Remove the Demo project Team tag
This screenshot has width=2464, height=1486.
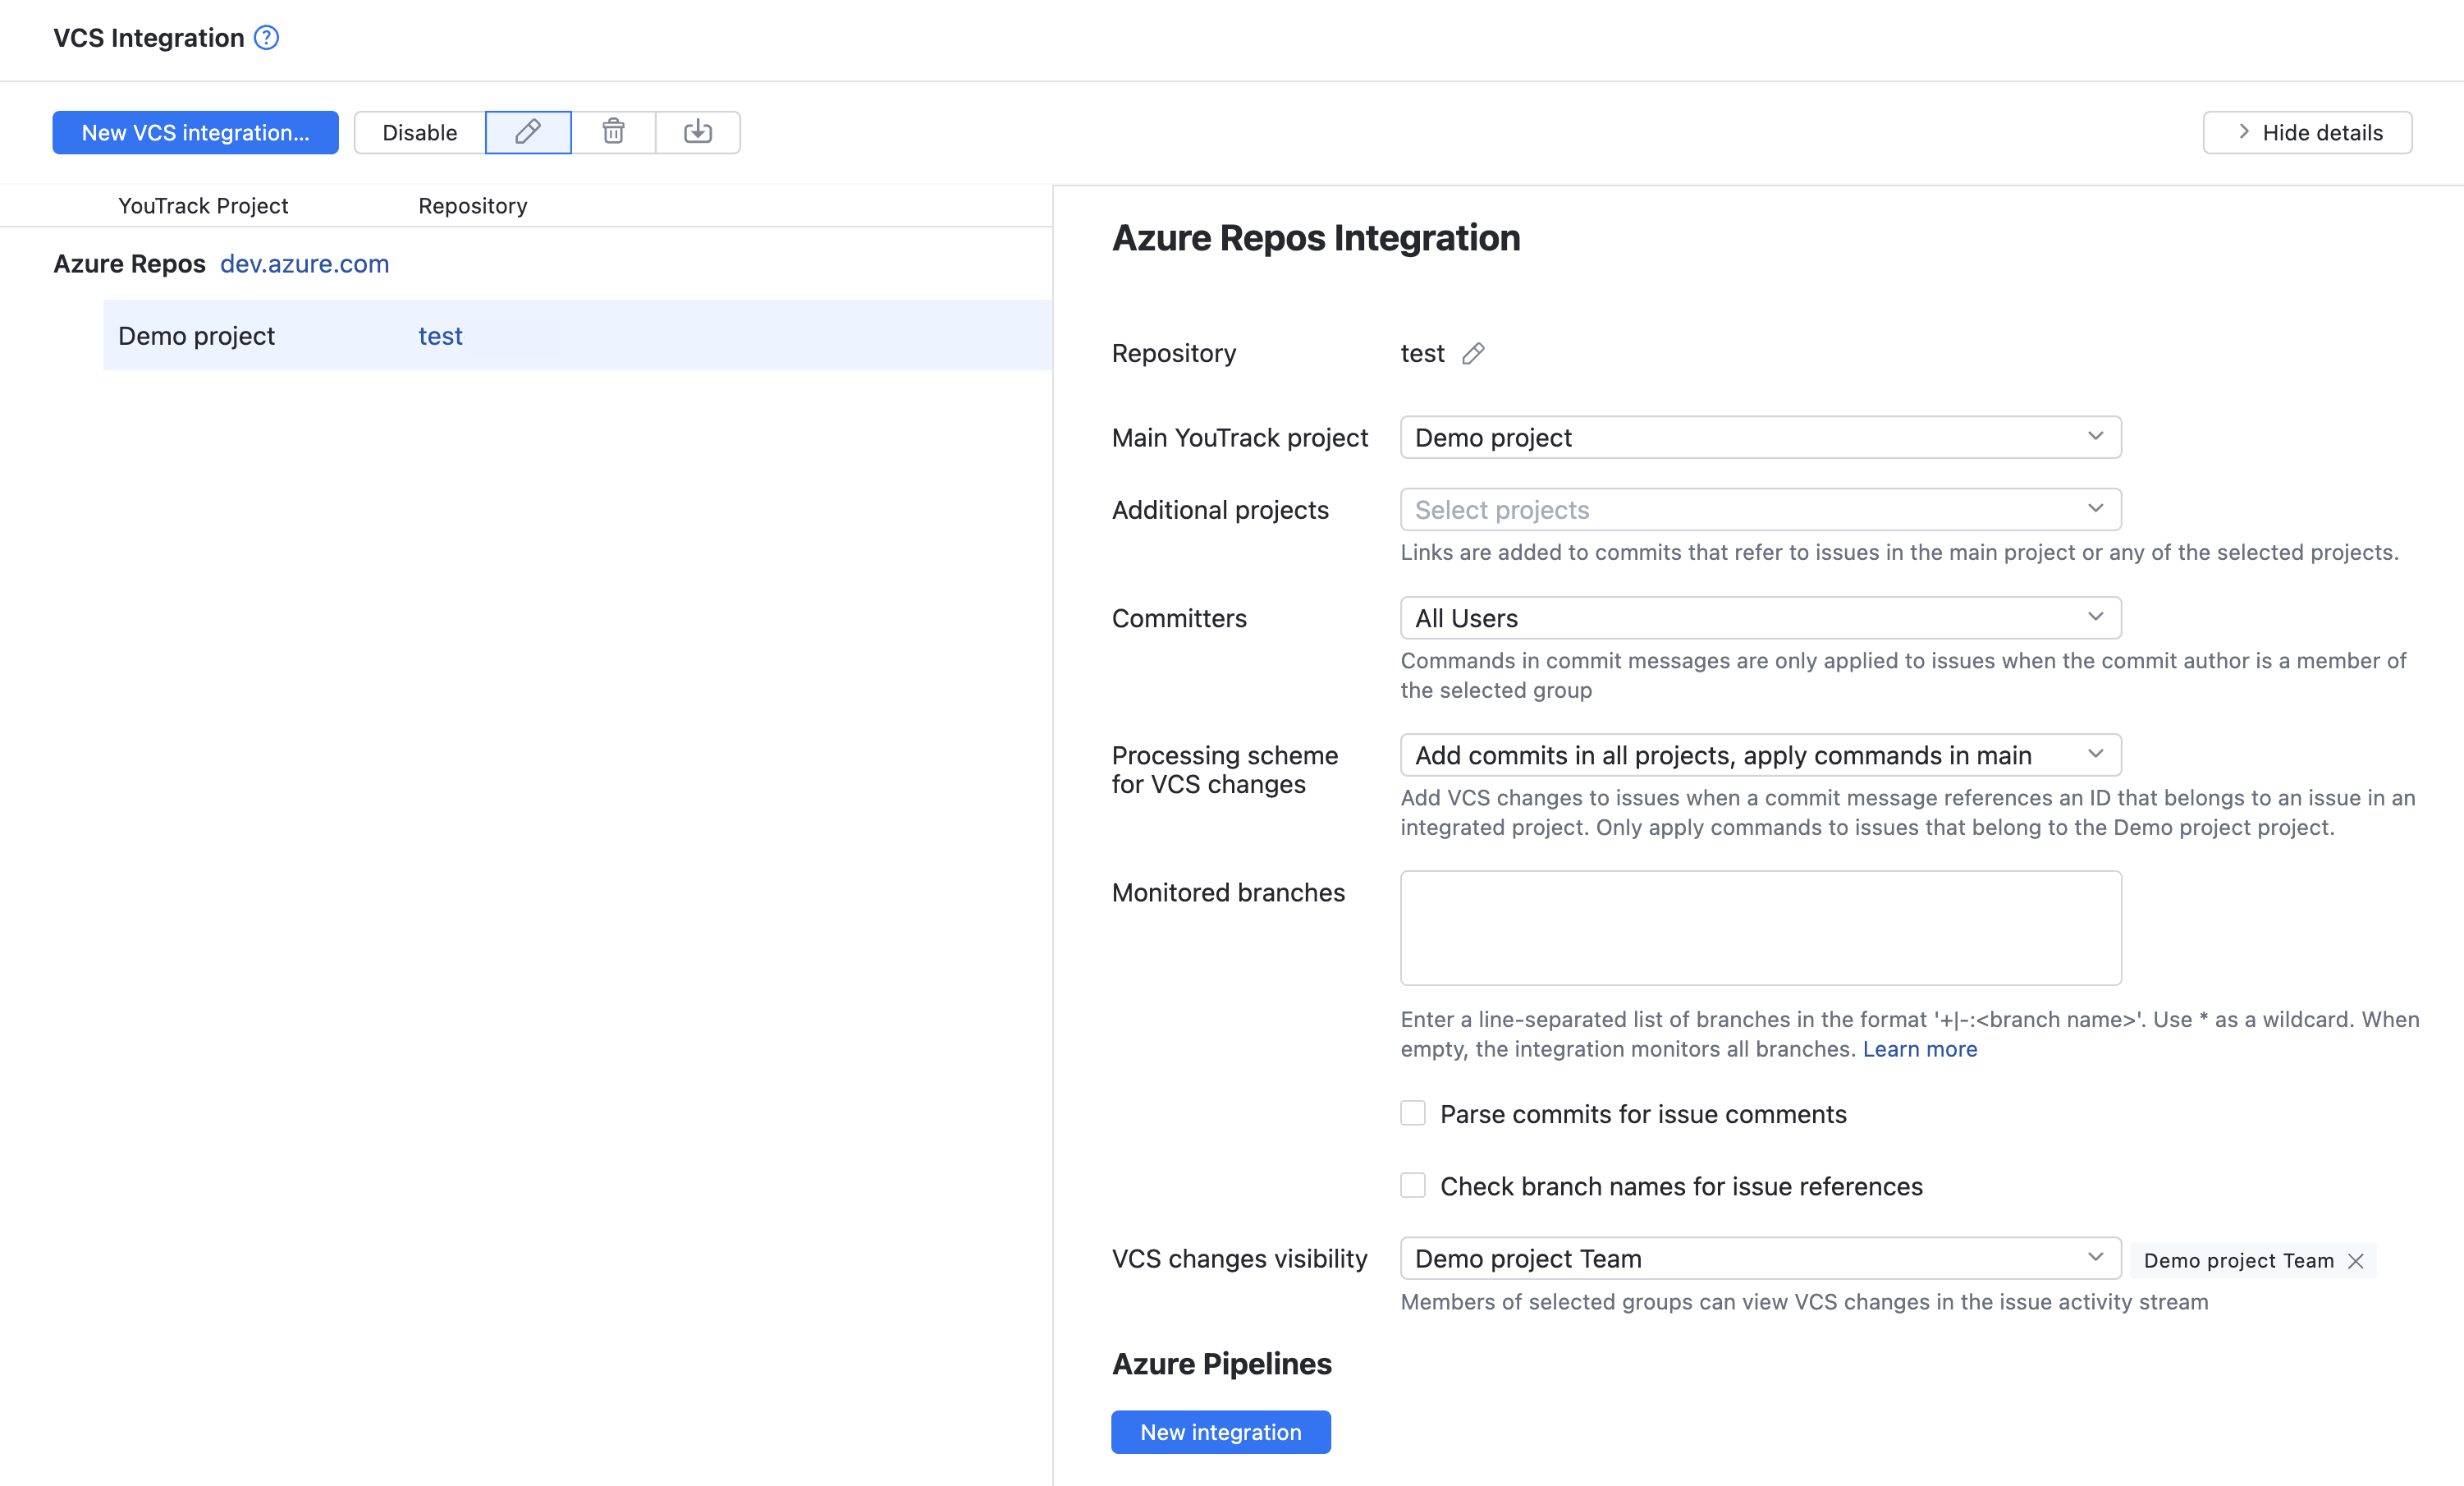2356,1260
